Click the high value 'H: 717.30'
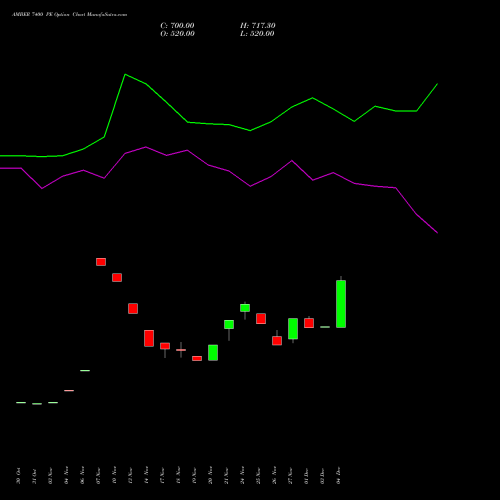 point(258,26)
